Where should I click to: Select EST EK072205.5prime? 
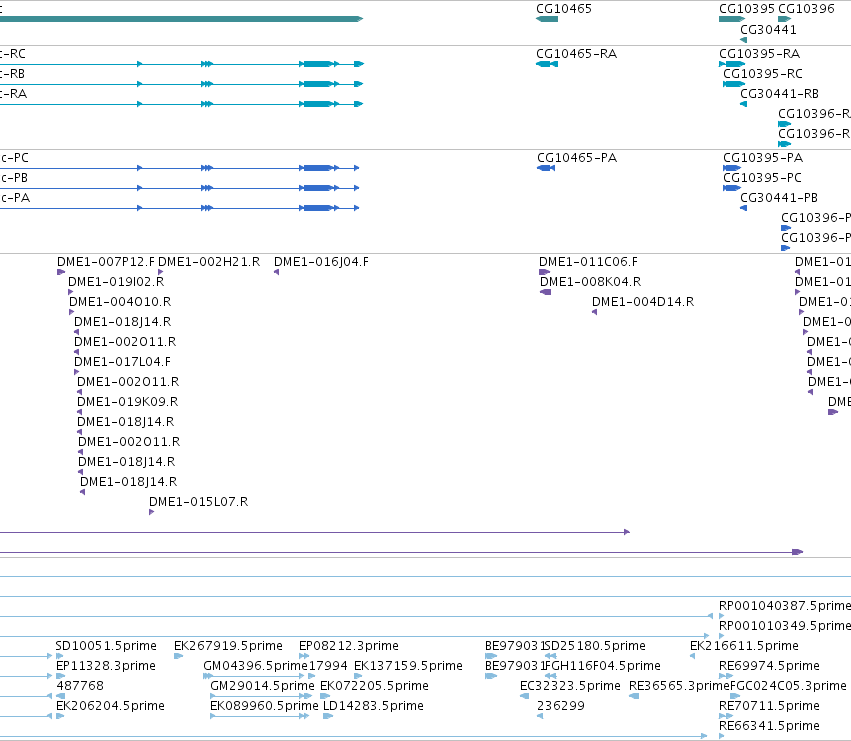click(374, 686)
